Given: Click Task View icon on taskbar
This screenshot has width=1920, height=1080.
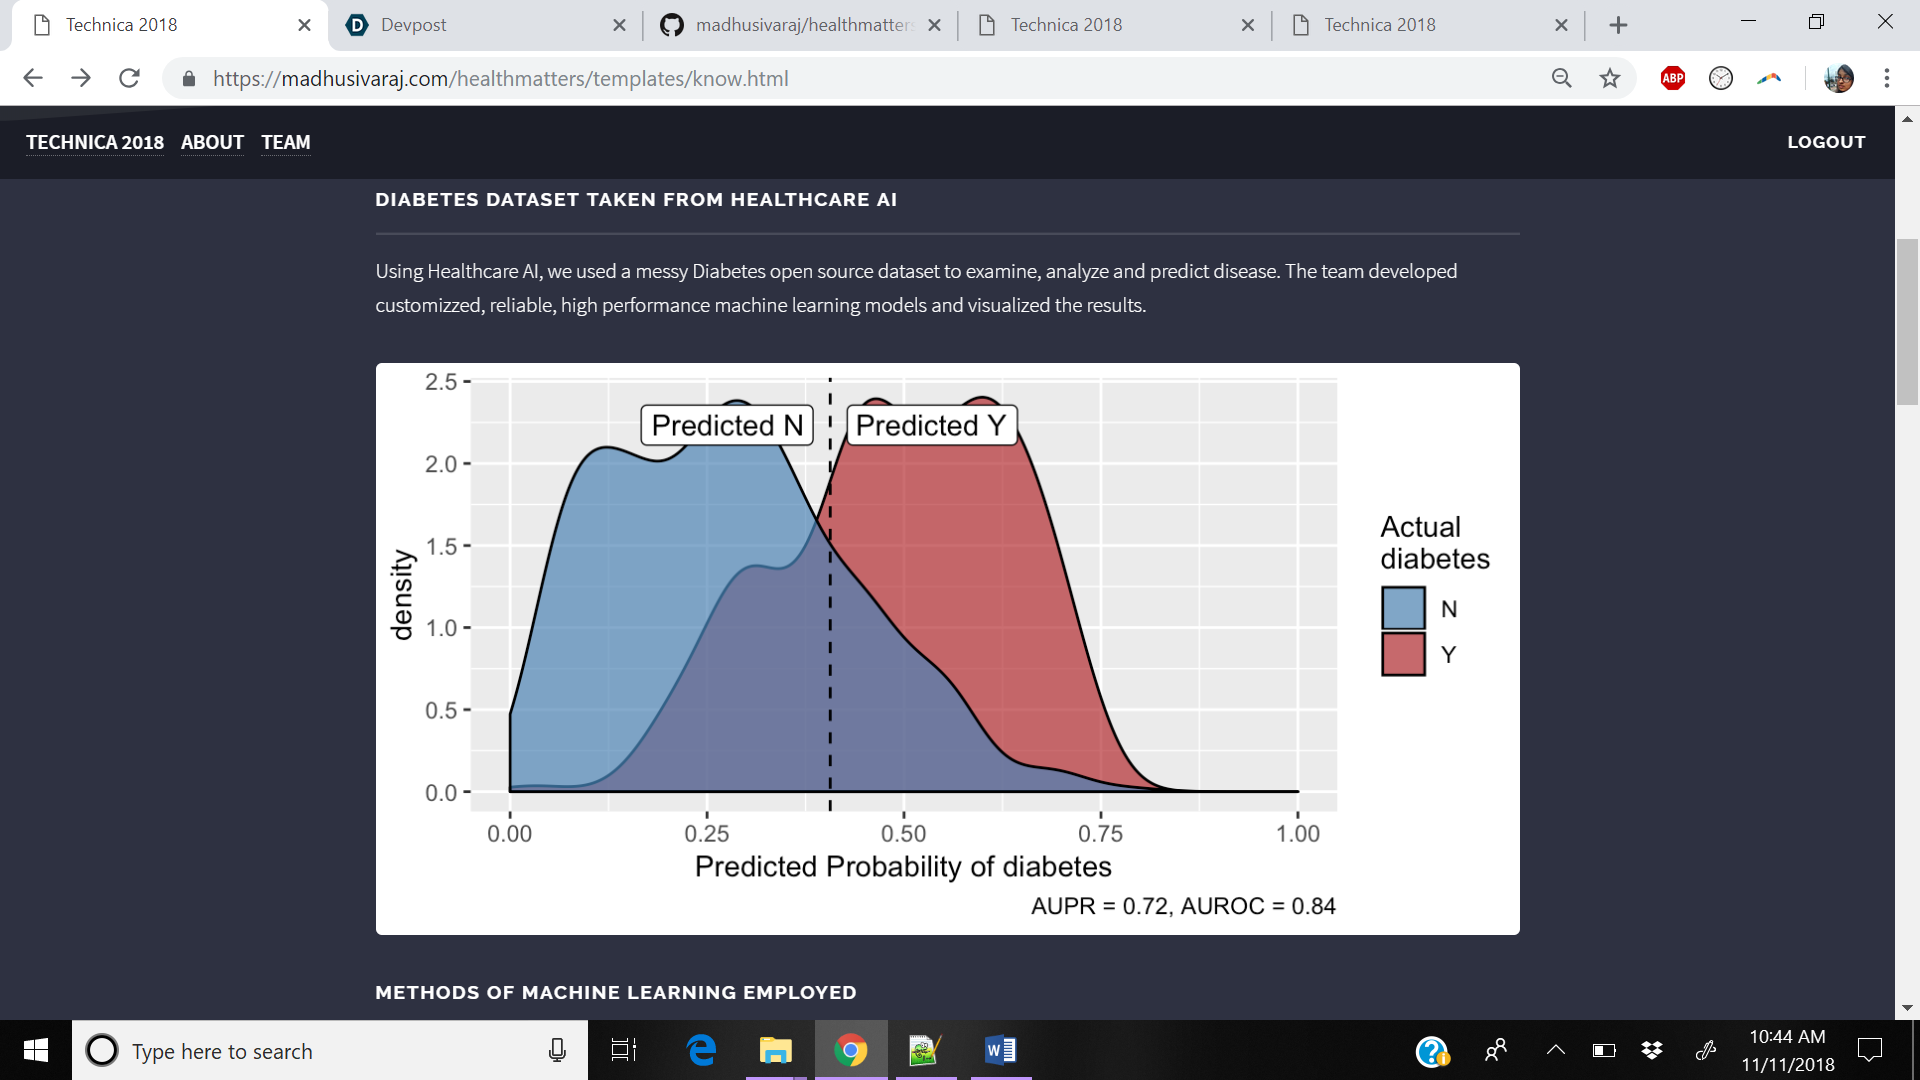Looking at the screenshot, I should 624,1050.
